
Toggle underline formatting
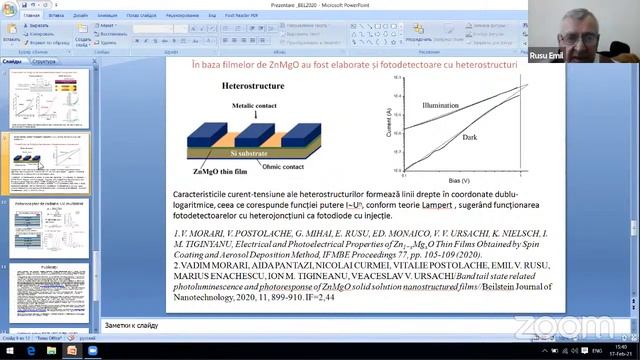pos(155,41)
